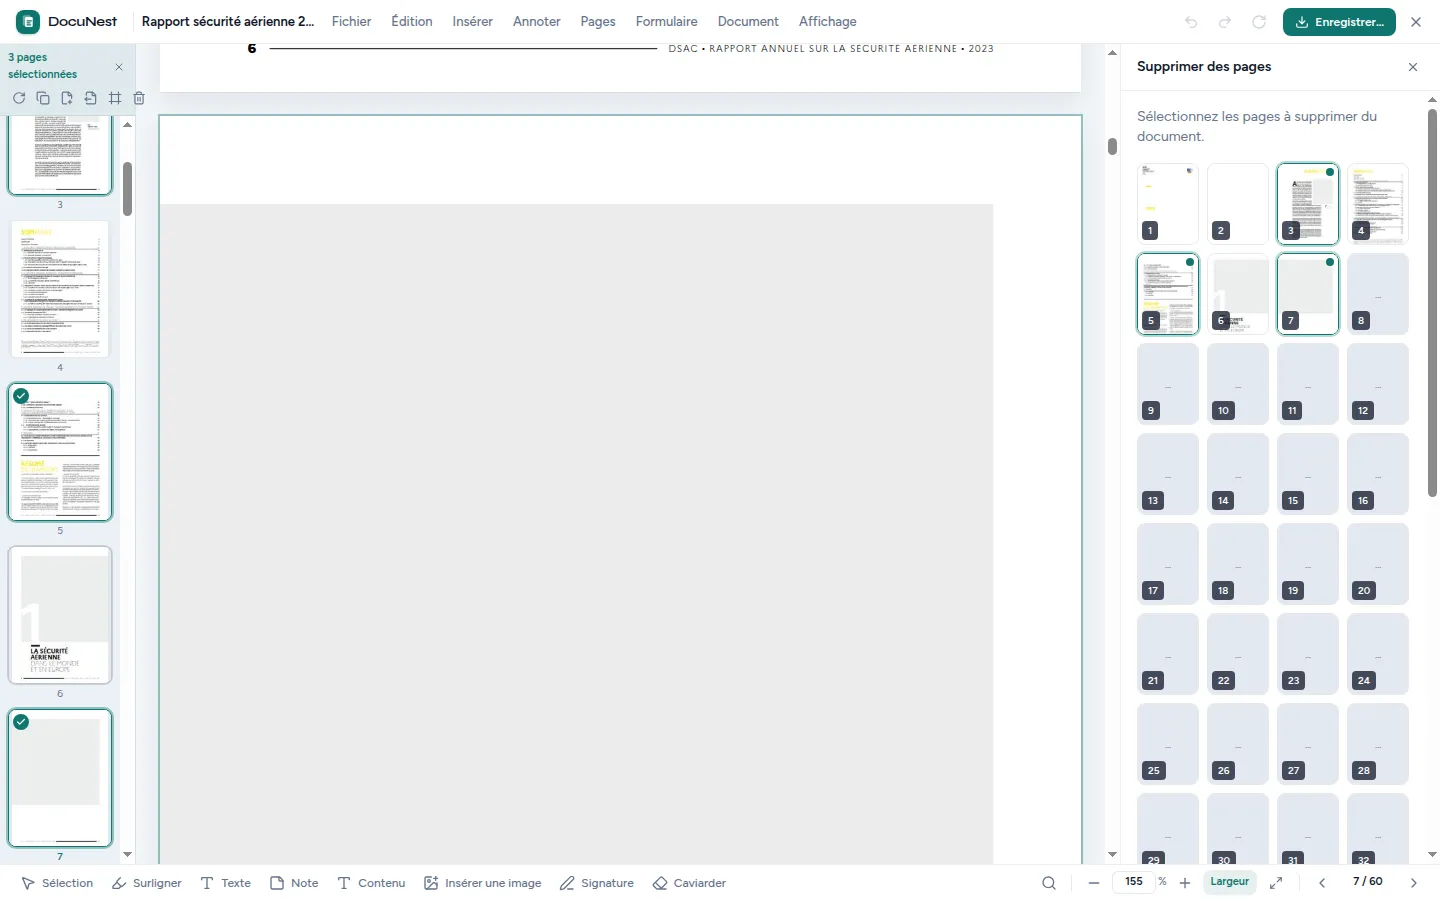Close the Supprimer des pages panel
Image resolution: width=1440 pixels, height=900 pixels.
[x=1413, y=67]
